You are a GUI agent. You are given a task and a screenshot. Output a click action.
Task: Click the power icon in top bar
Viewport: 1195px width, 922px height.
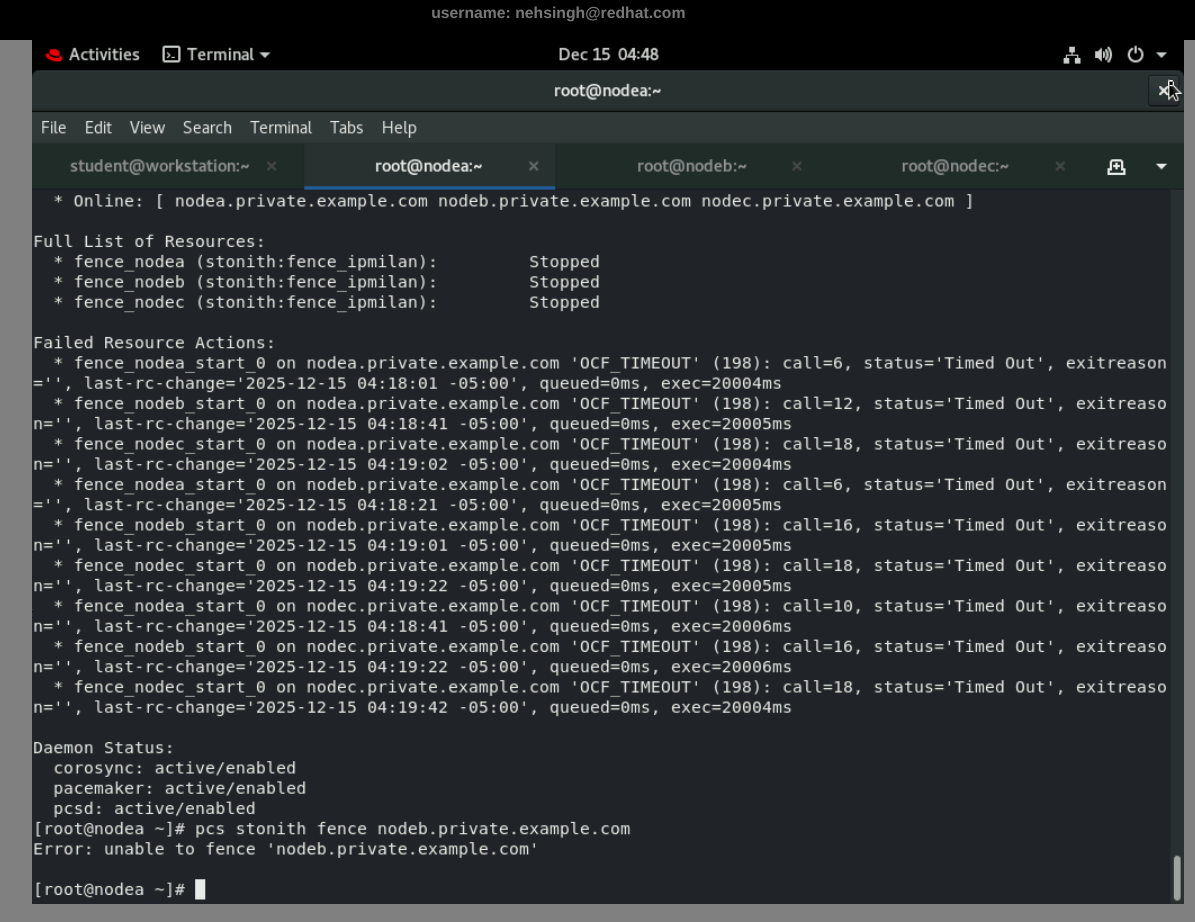point(1136,55)
